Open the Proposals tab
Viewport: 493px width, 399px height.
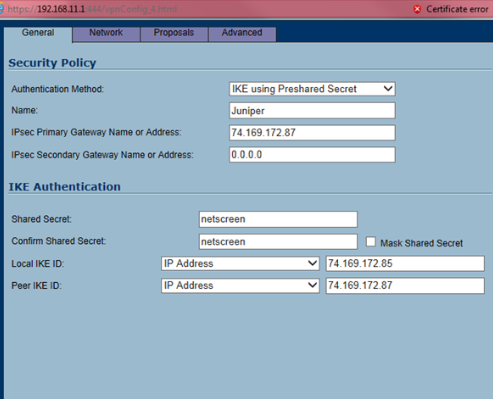pos(174,34)
